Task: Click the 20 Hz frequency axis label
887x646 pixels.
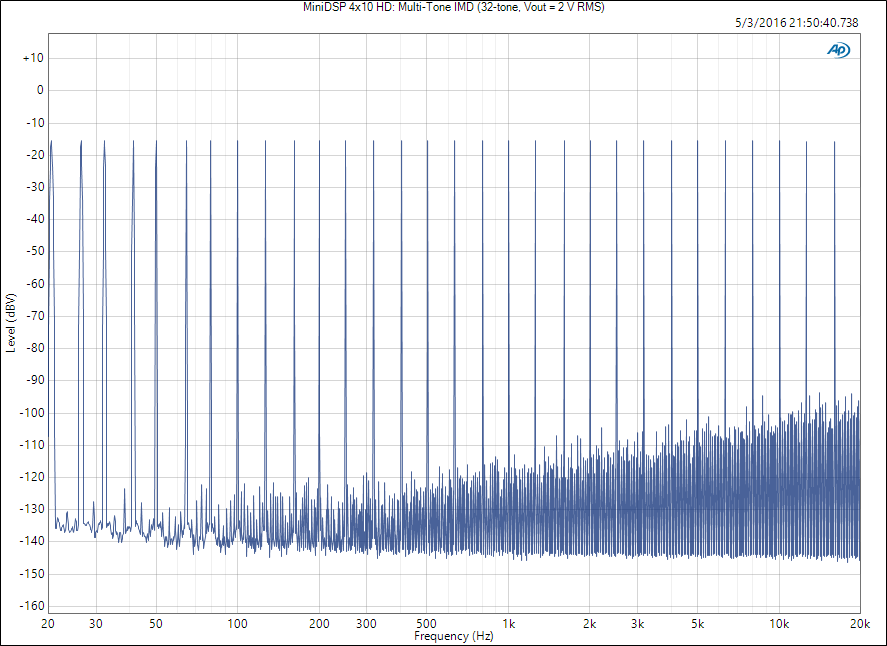Action: click(48, 623)
